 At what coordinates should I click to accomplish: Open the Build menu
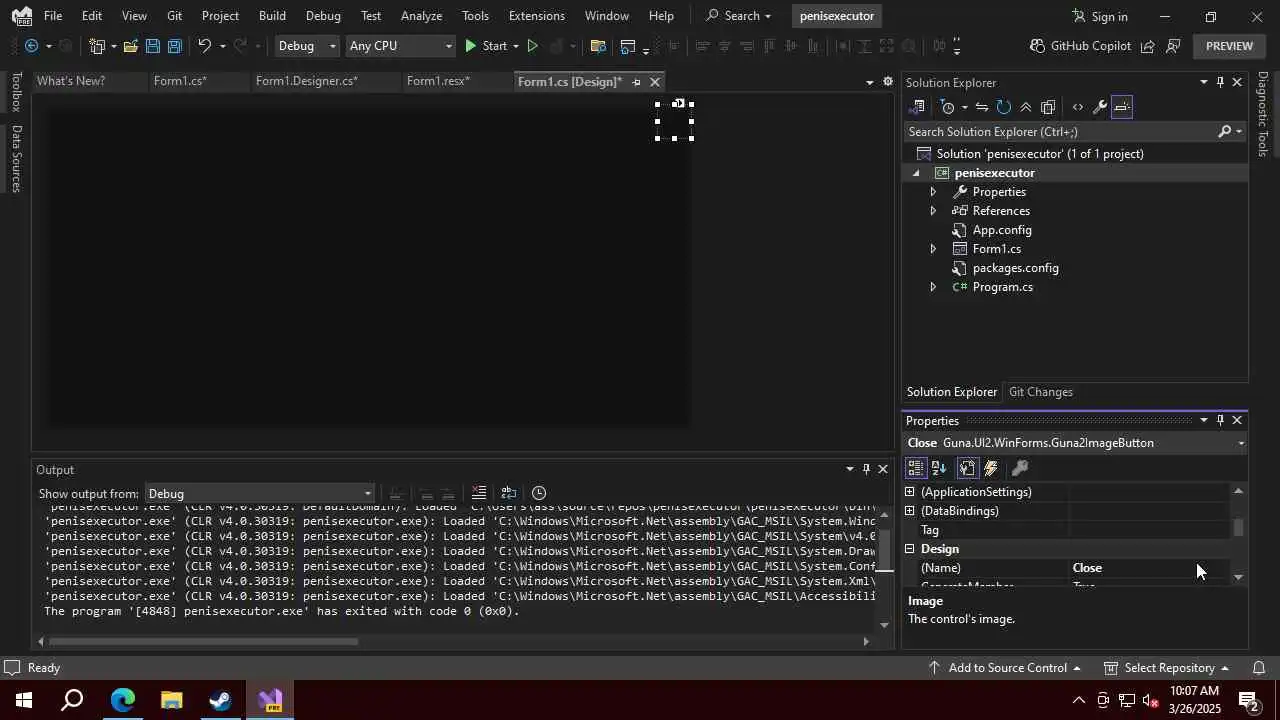tap(272, 16)
